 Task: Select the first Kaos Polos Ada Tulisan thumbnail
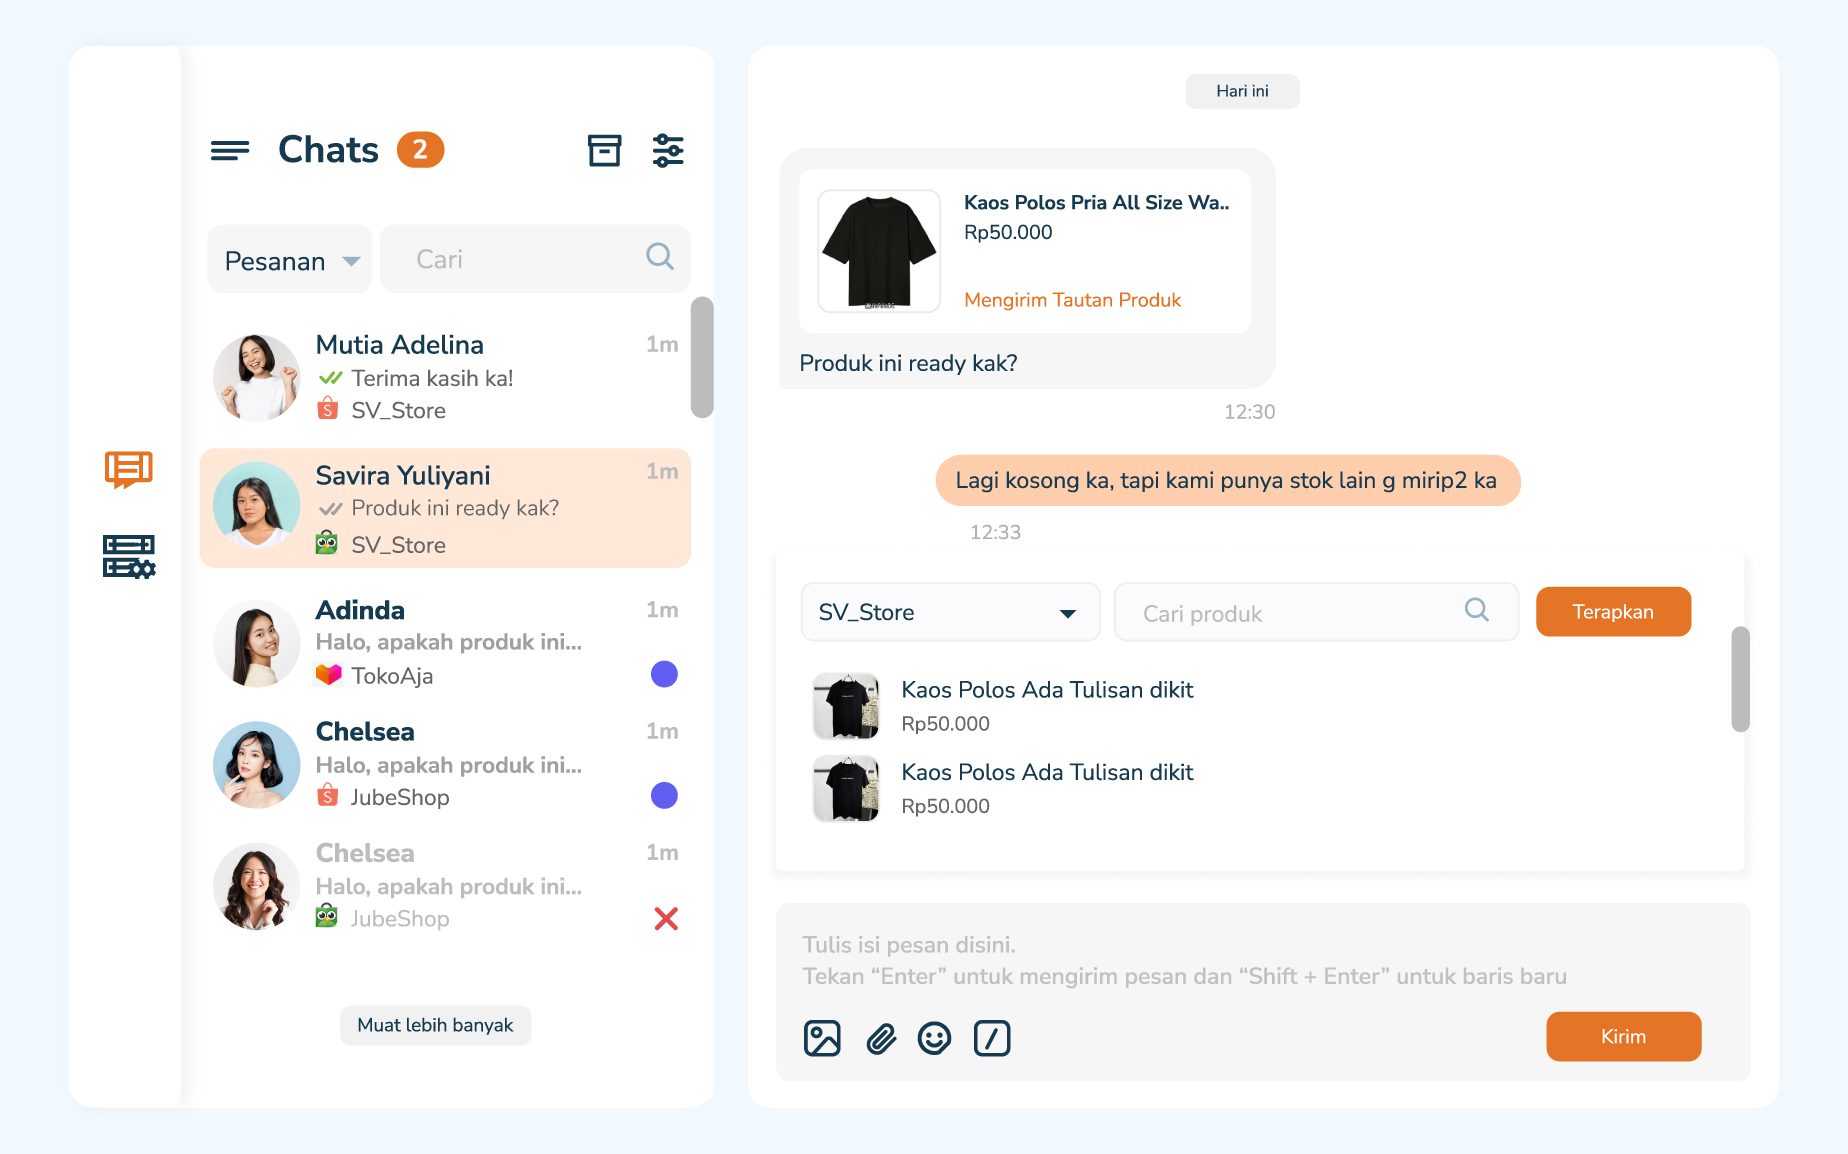[x=846, y=706]
